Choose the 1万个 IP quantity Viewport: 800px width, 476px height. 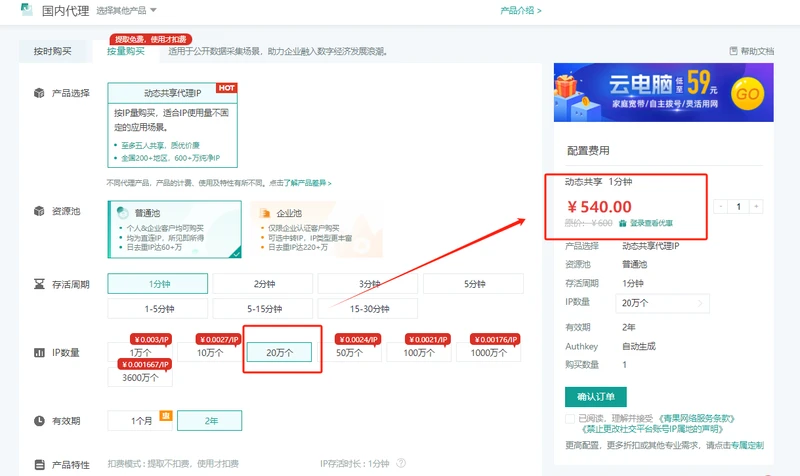click(x=140, y=353)
